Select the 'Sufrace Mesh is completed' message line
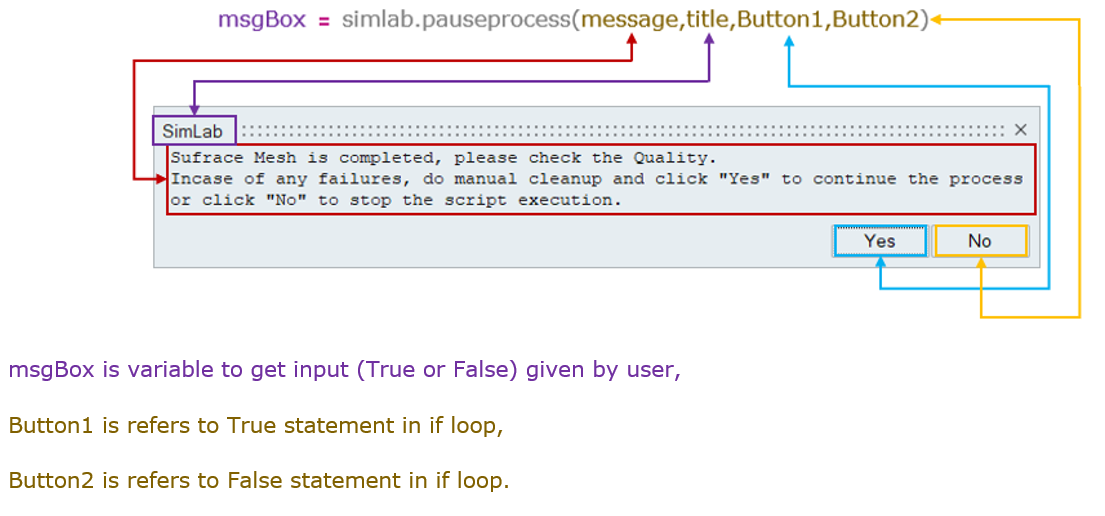 (444, 158)
